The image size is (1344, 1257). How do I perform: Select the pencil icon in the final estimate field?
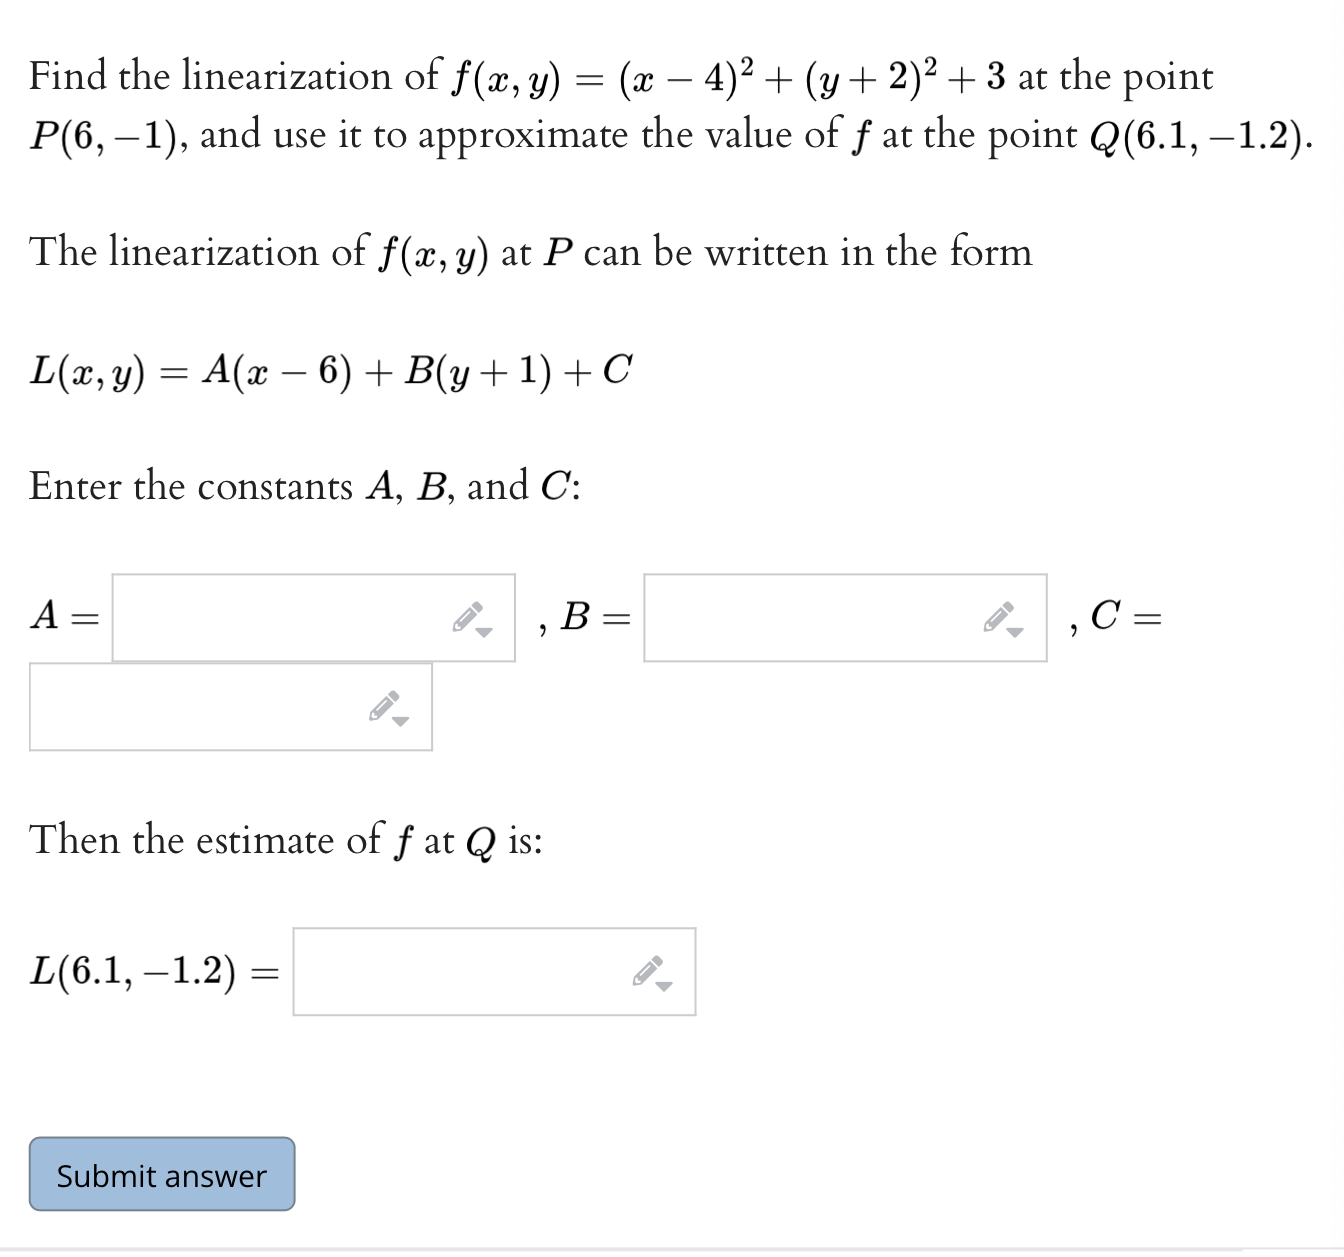point(648,969)
